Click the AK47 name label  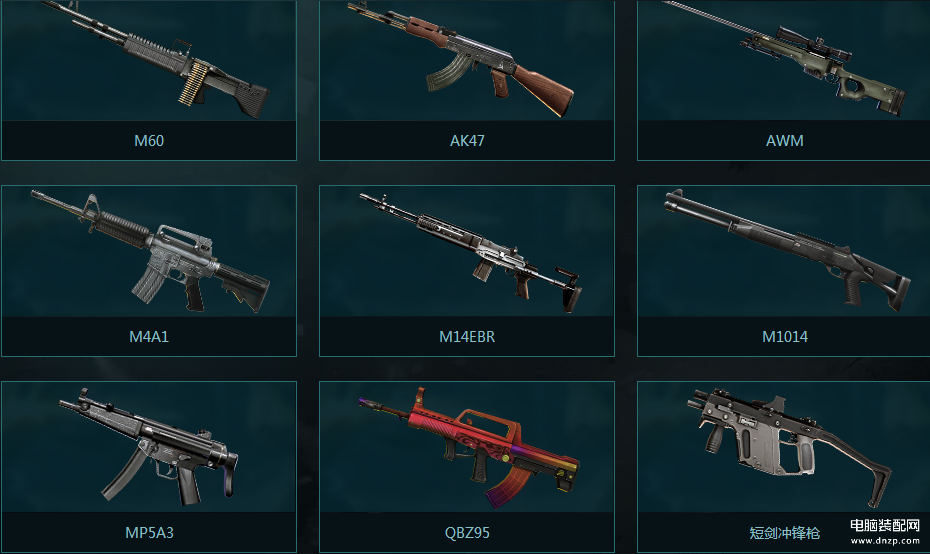(x=467, y=141)
